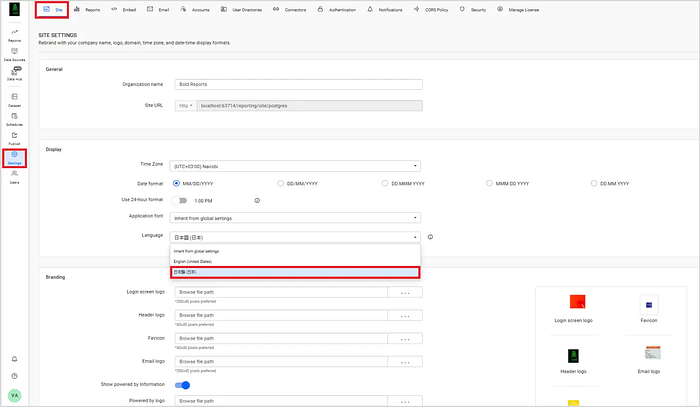
Task: Click the Favicon preview thumbnail
Action: click(x=649, y=305)
